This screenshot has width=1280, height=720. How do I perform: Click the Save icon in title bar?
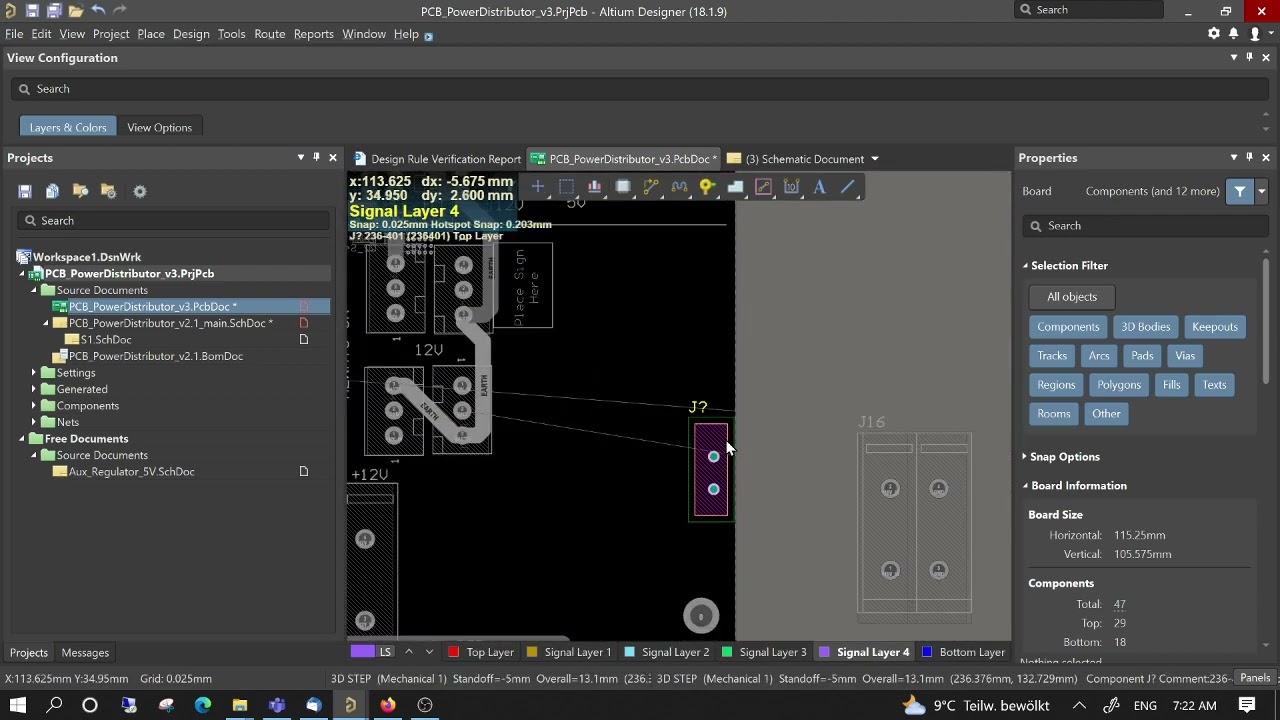32,11
